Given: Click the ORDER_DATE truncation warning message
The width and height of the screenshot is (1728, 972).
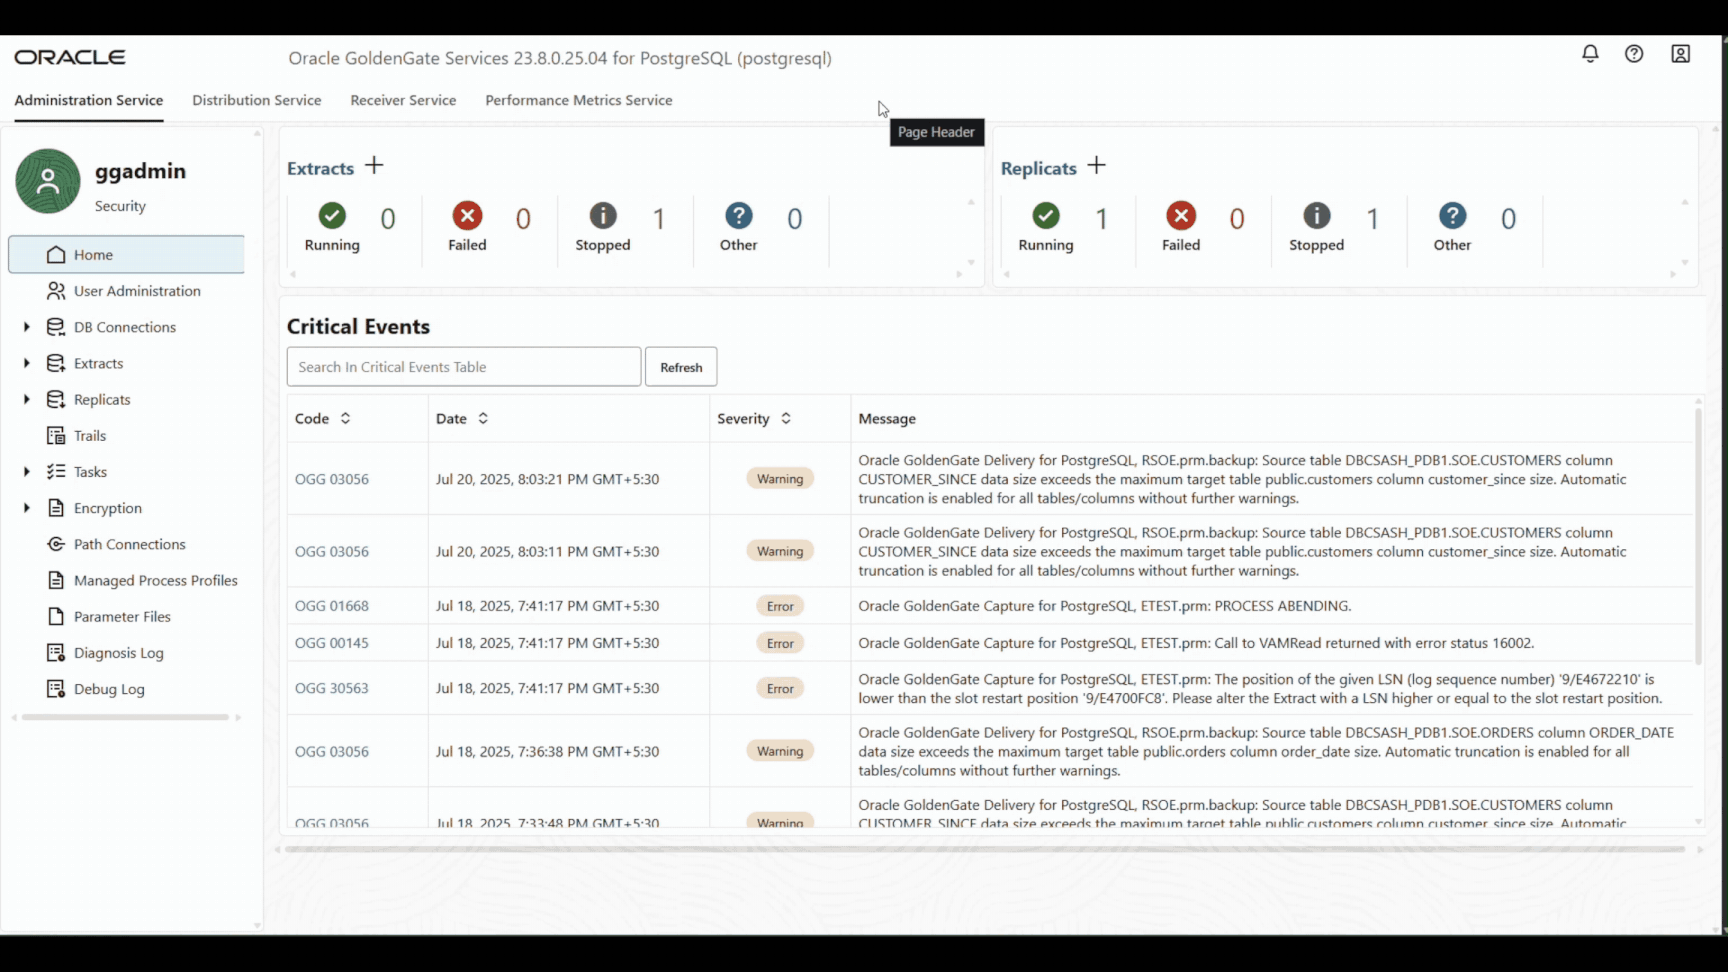Looking at the screenshot, I should click(1266, 751).
